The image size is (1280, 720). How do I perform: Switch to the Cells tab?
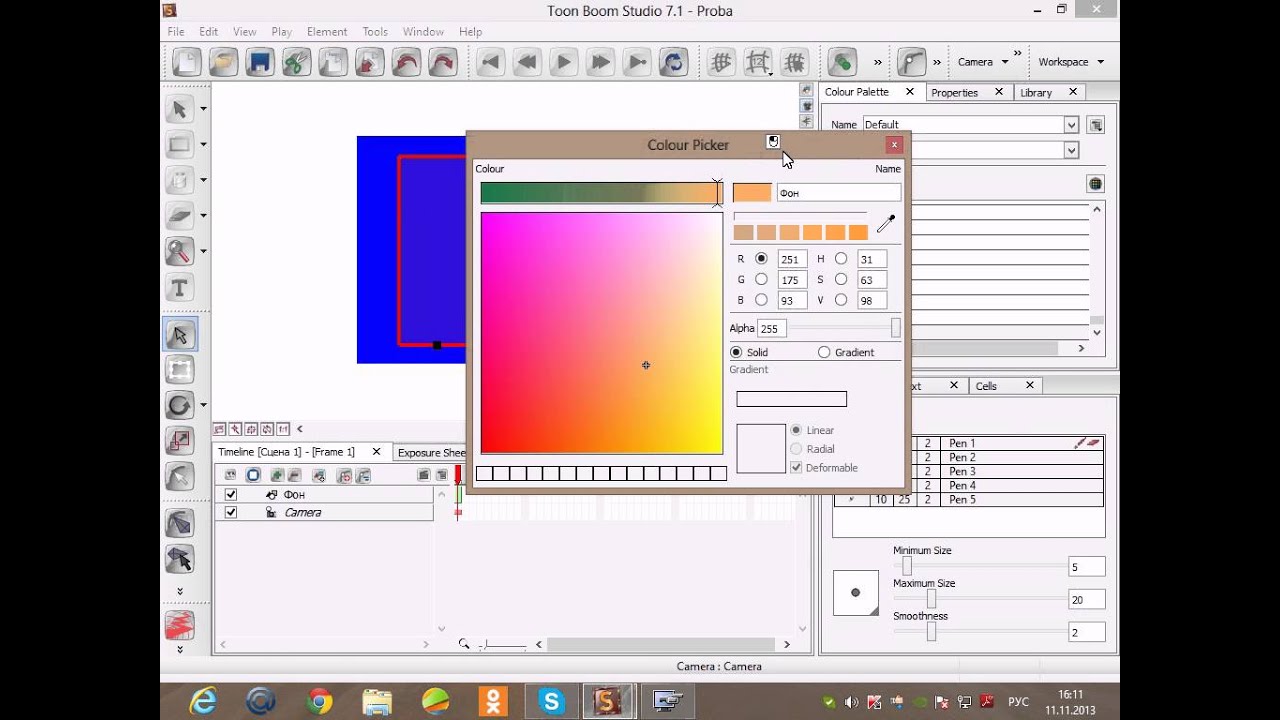coord(986,386)
